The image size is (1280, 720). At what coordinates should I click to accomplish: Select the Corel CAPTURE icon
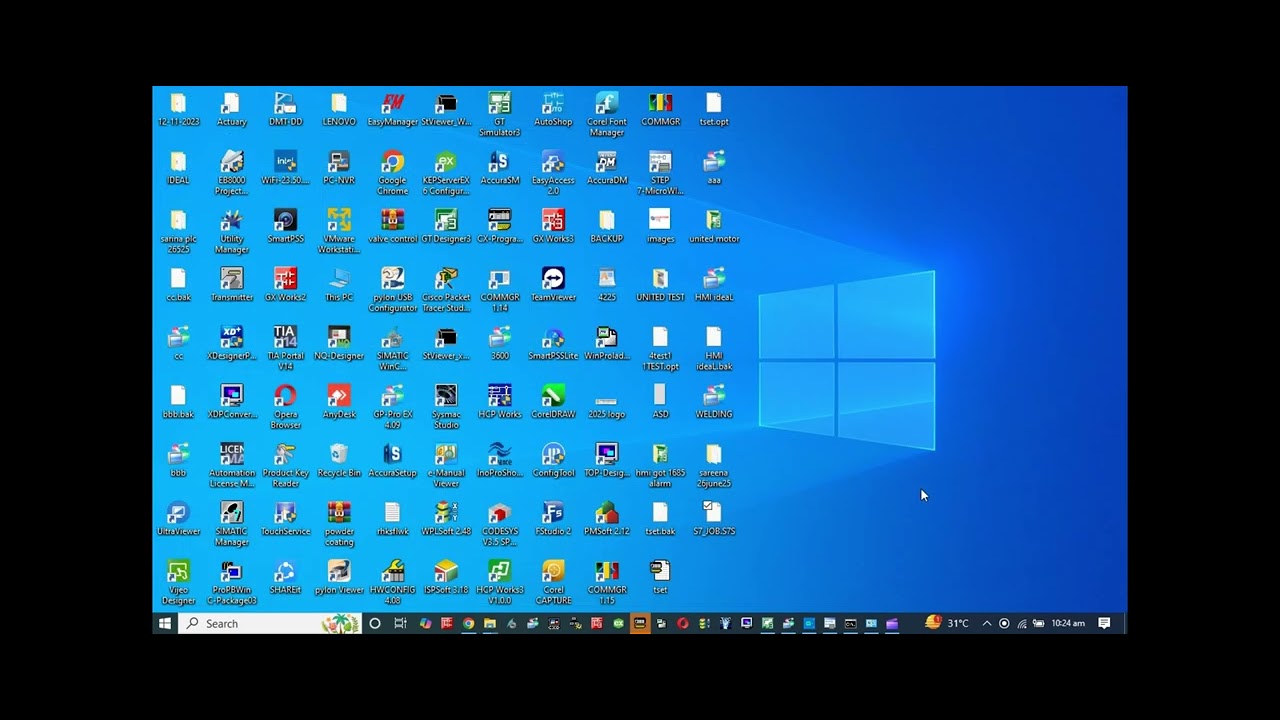pos(553,583)
